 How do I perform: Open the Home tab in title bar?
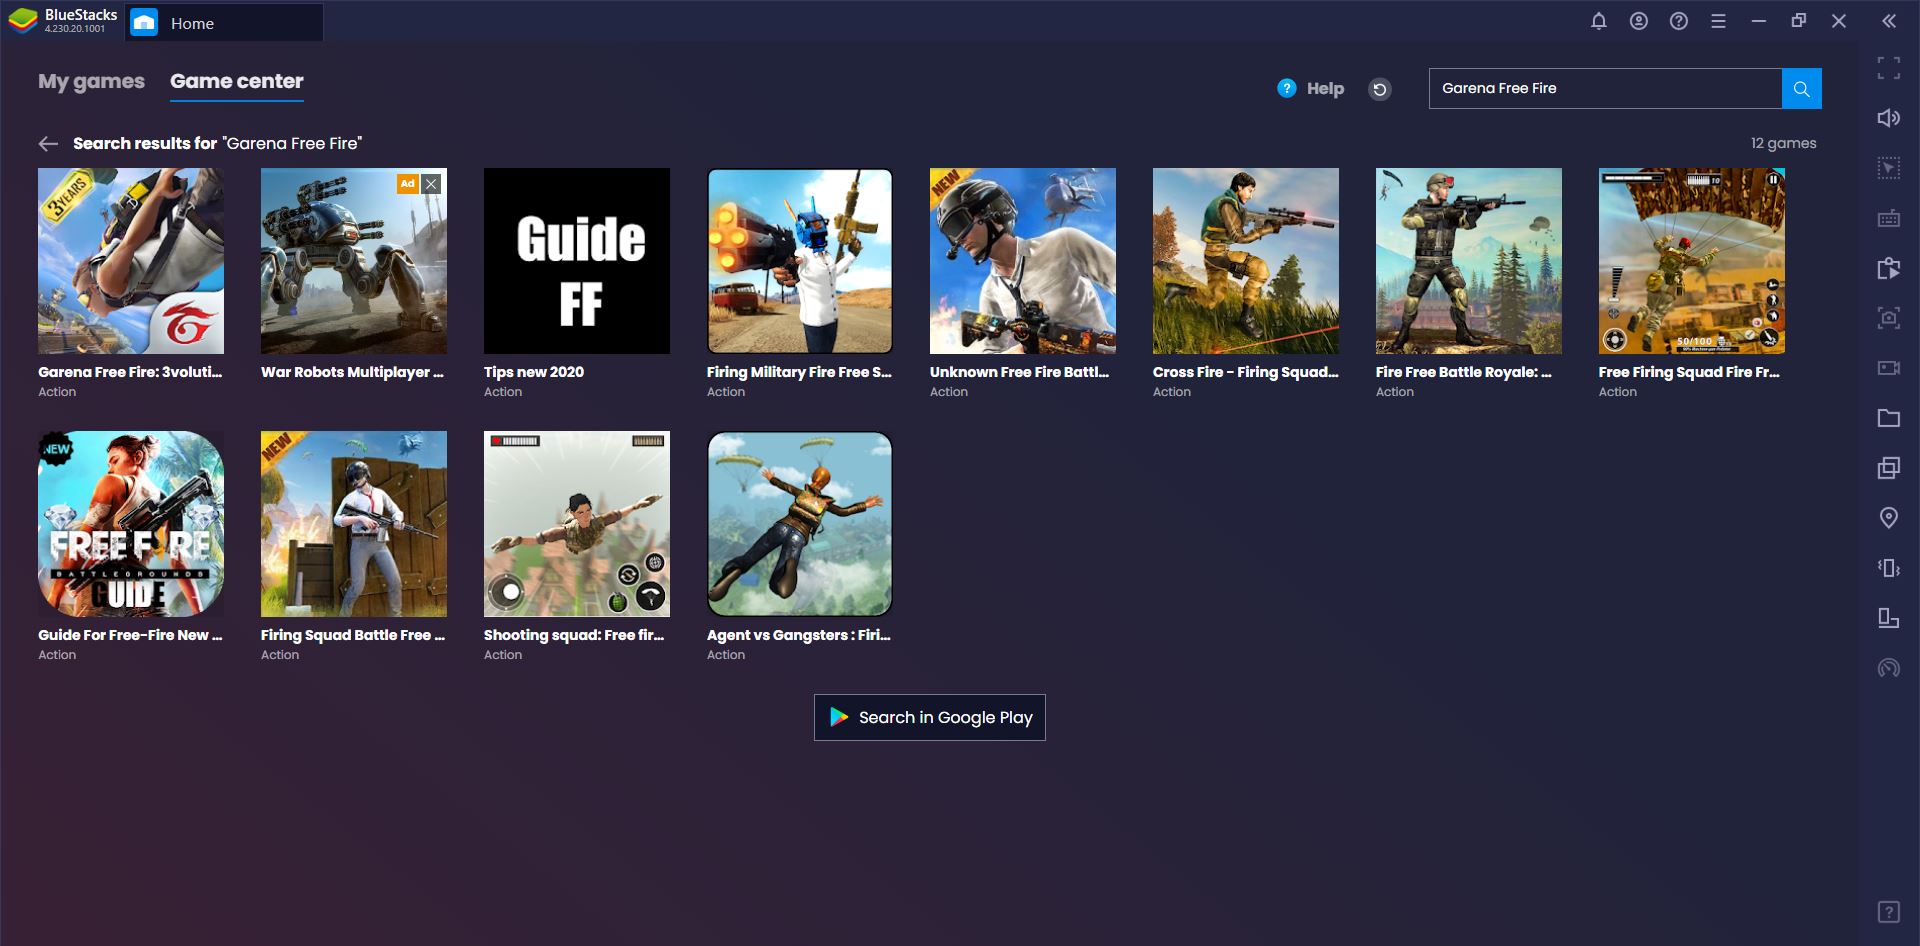[x=224, y=23]
